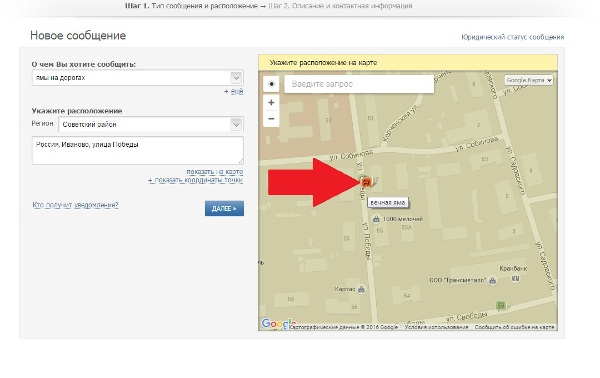Click the my-location target icon on map
600x378 pixels.
coord(271,84)
